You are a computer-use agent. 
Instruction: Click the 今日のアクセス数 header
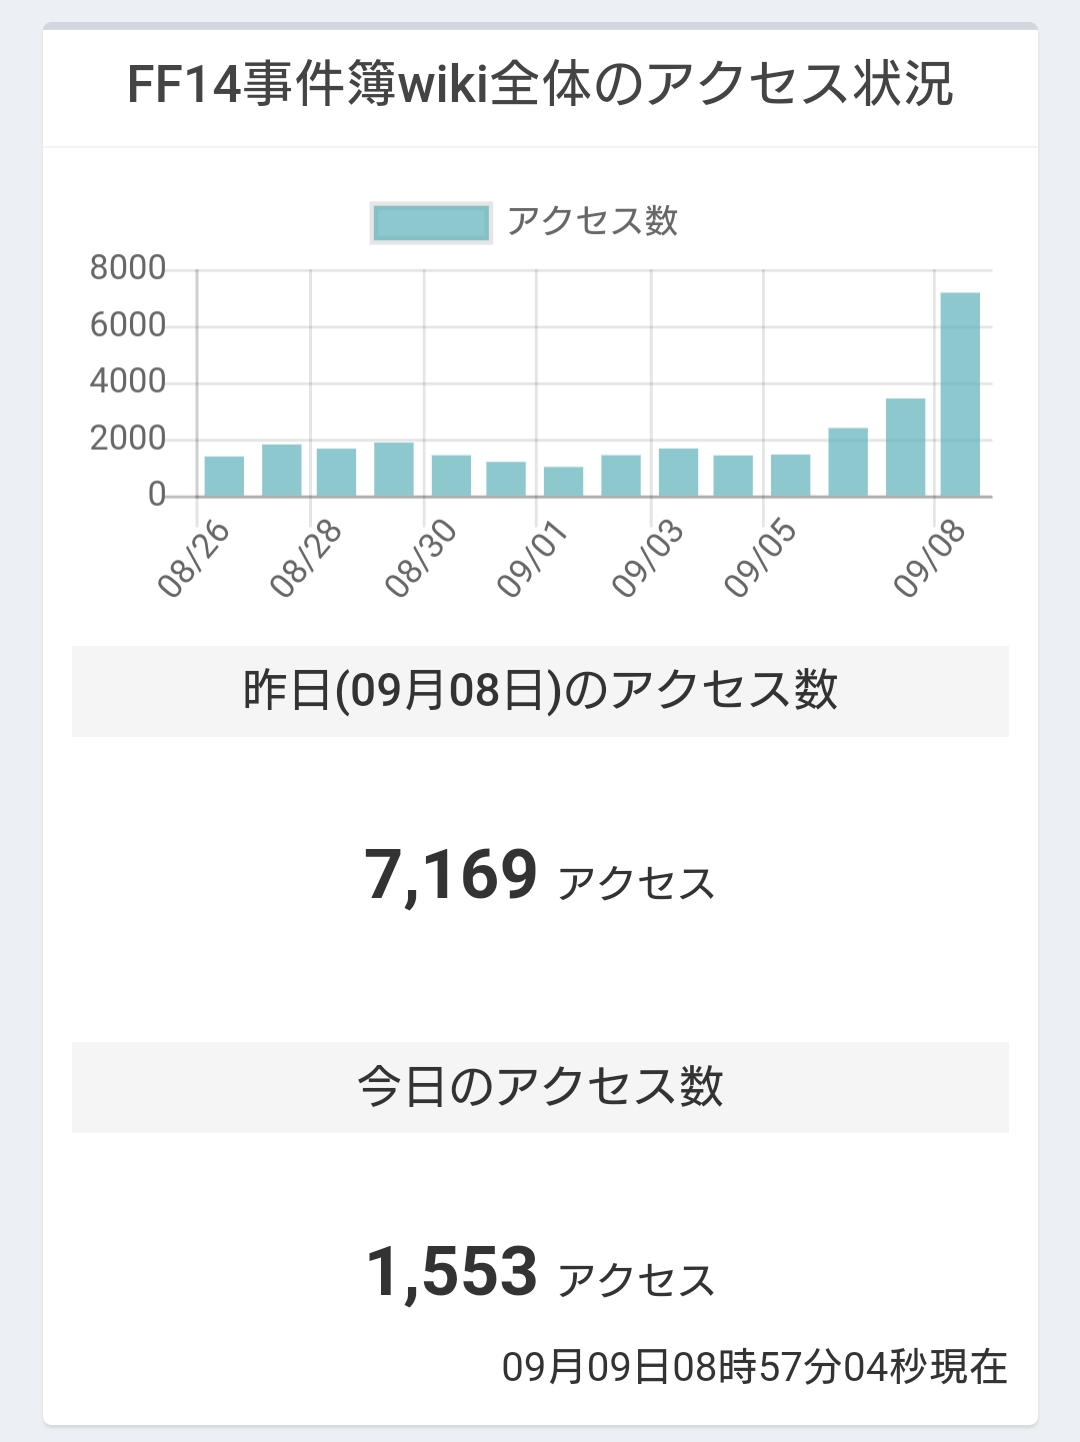[x=540, y=1087]
